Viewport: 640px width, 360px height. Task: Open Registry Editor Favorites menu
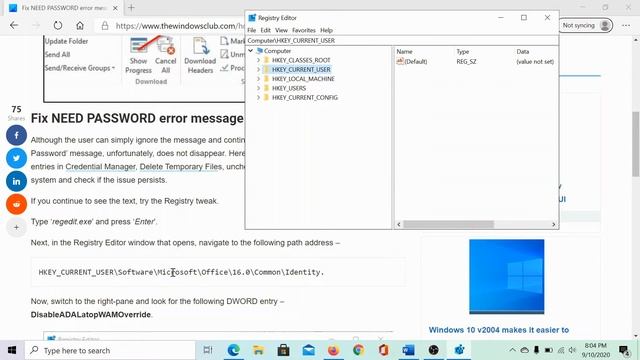pyautogui.click(x=304, y=30)
